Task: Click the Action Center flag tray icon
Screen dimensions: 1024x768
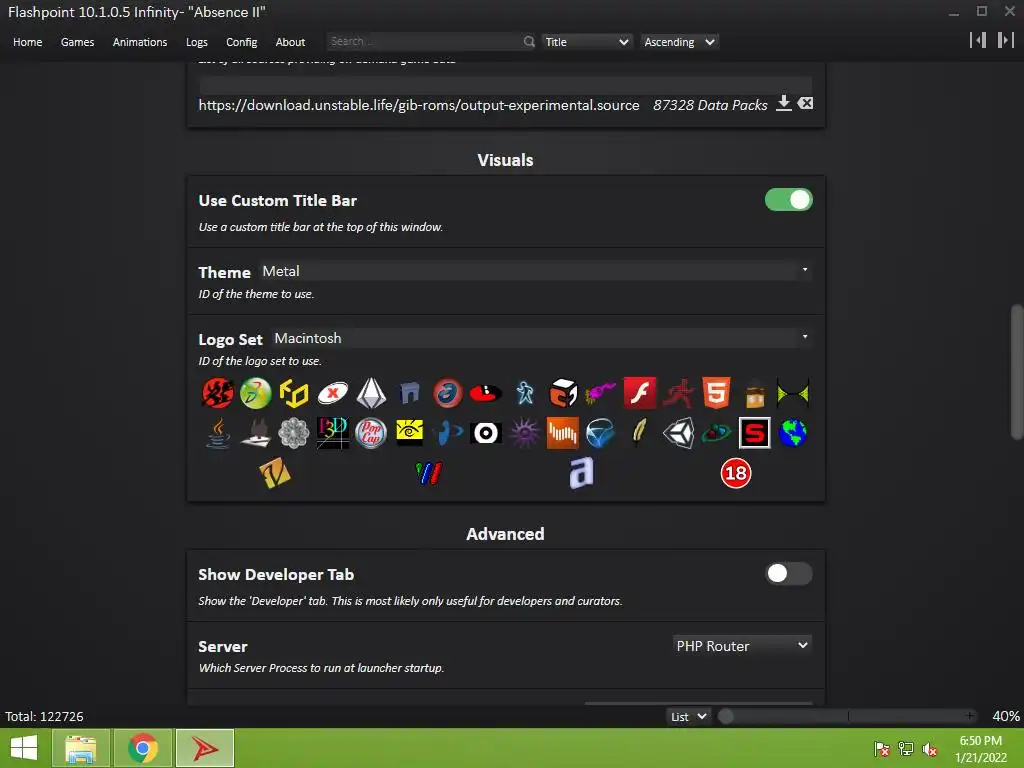Action: 882,749
